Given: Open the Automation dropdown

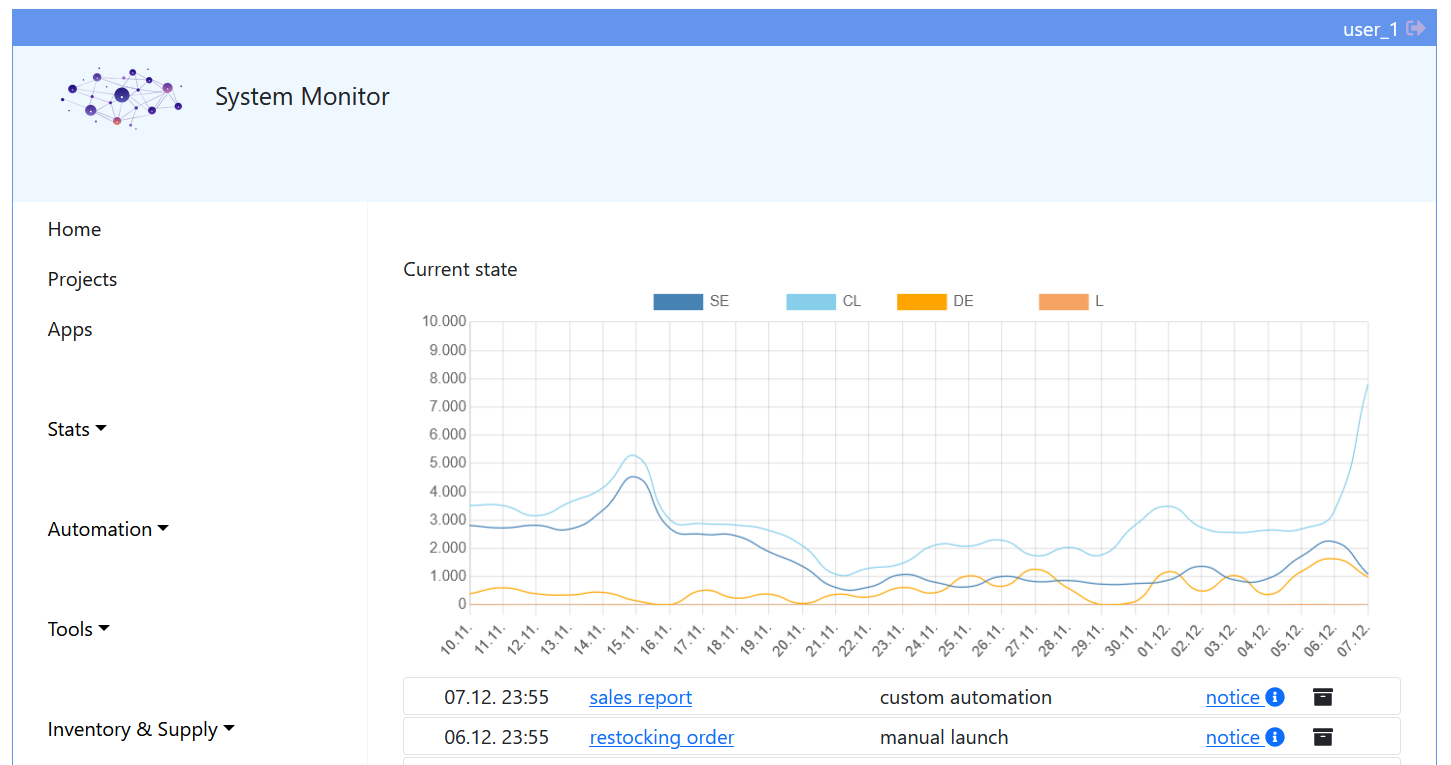Looking at the screenshot, I should point(108,529).
